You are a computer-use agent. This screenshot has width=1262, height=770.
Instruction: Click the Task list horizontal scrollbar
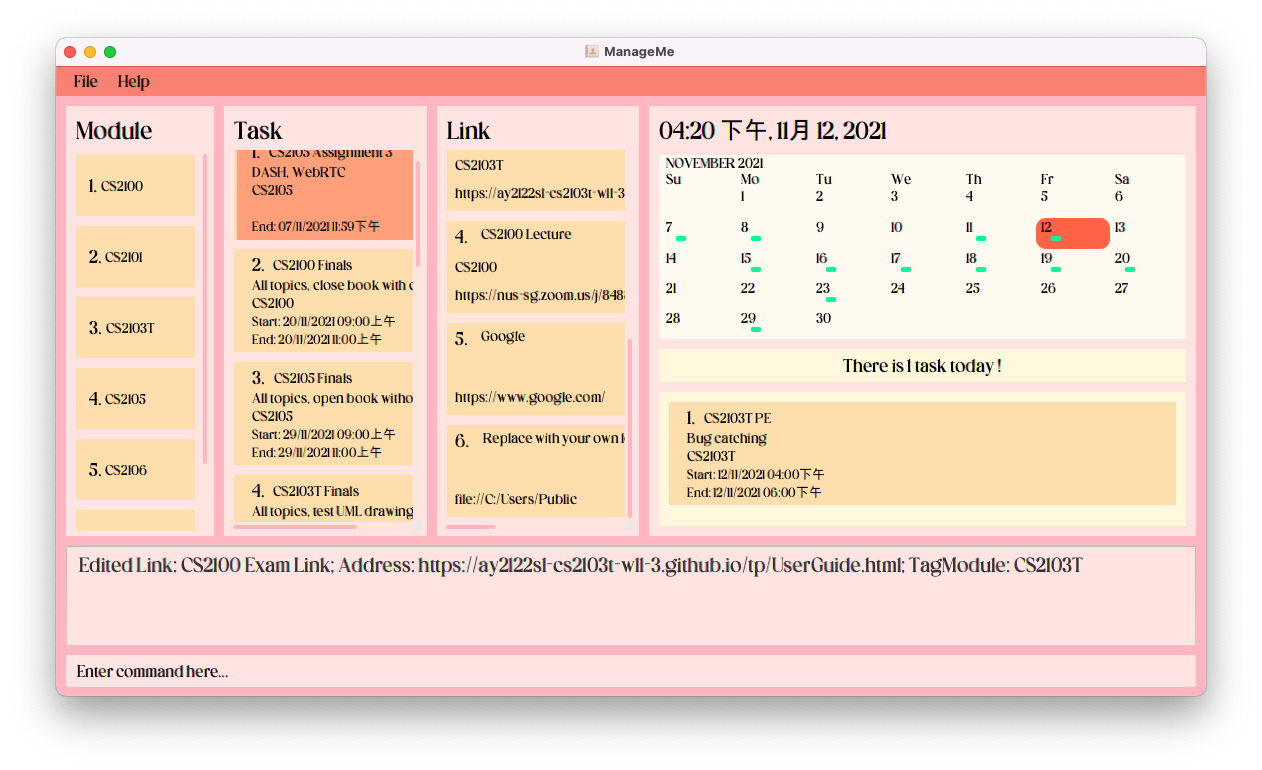click(295, 527)
